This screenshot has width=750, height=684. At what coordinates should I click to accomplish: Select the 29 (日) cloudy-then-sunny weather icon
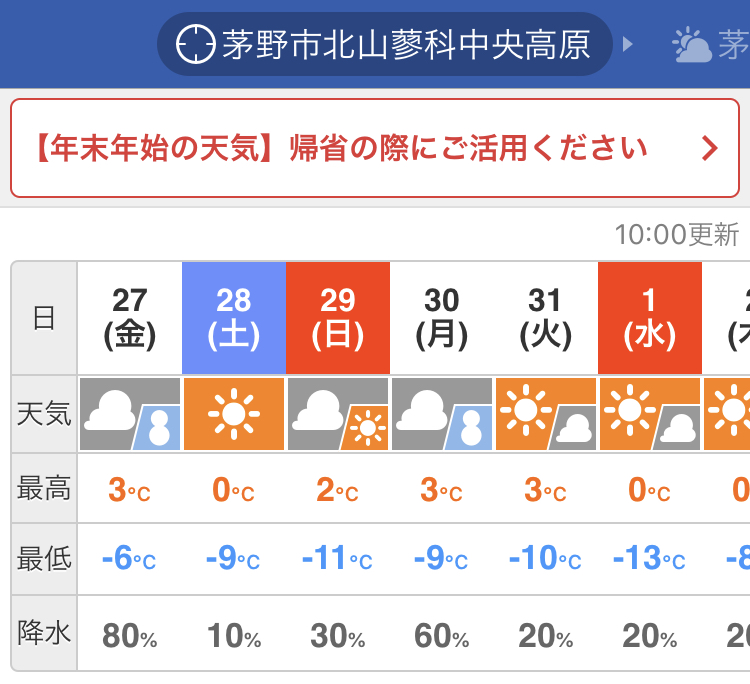pyautogui.click(x=338, y=414)
